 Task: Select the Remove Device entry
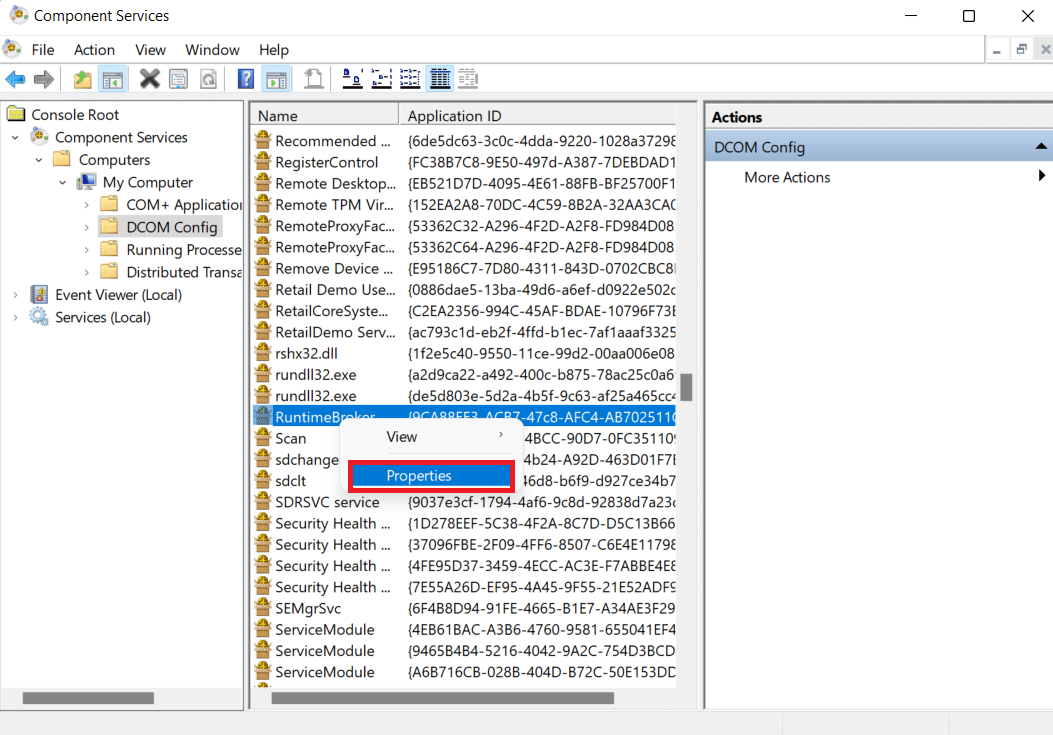point(334,268)
